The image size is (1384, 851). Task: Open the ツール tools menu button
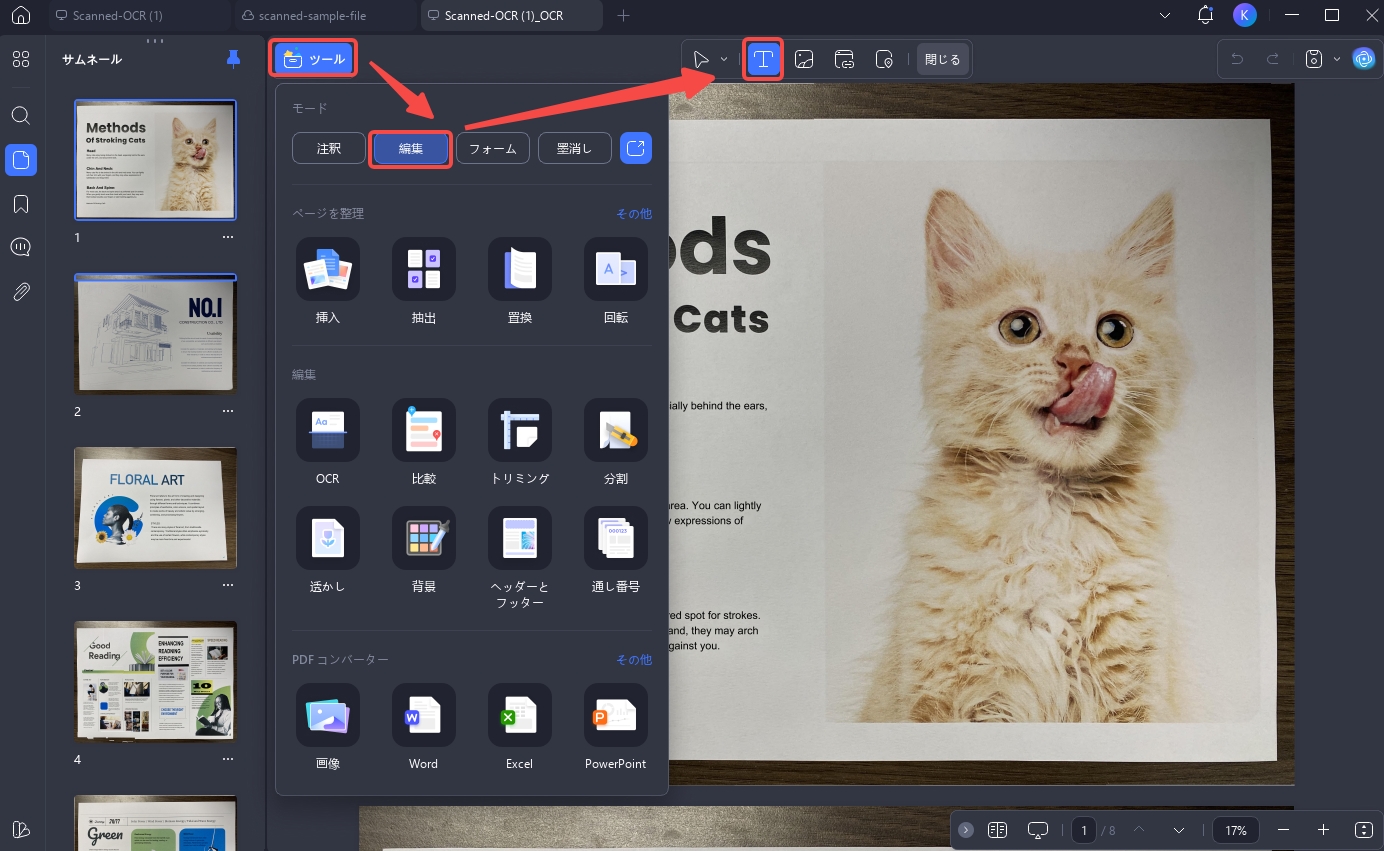tap(315, 60)
